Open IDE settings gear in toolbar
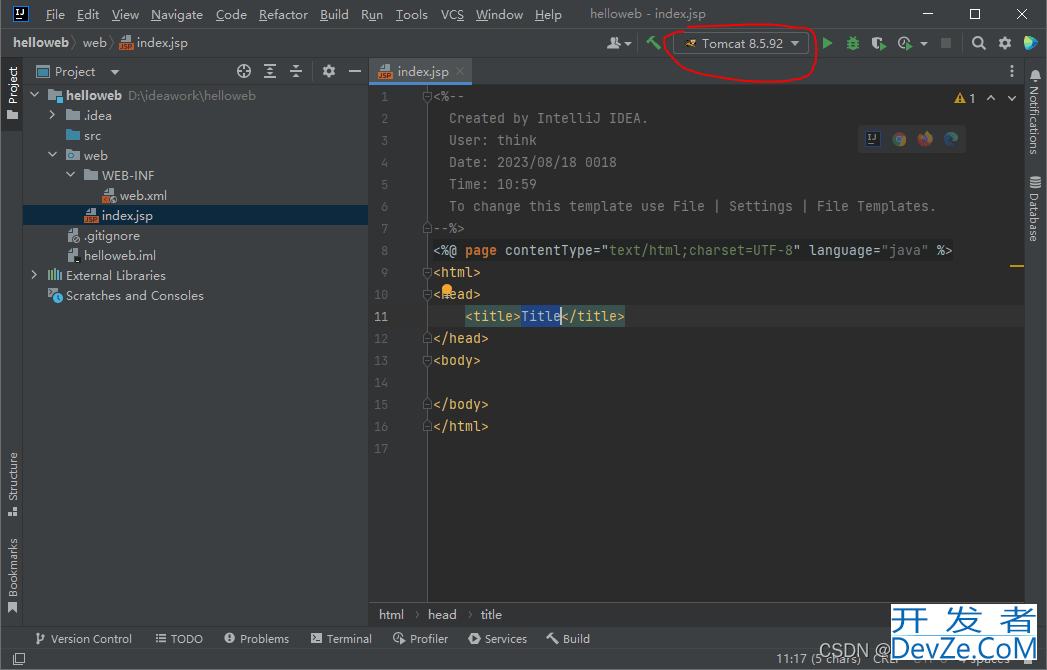 (1004, 43)
